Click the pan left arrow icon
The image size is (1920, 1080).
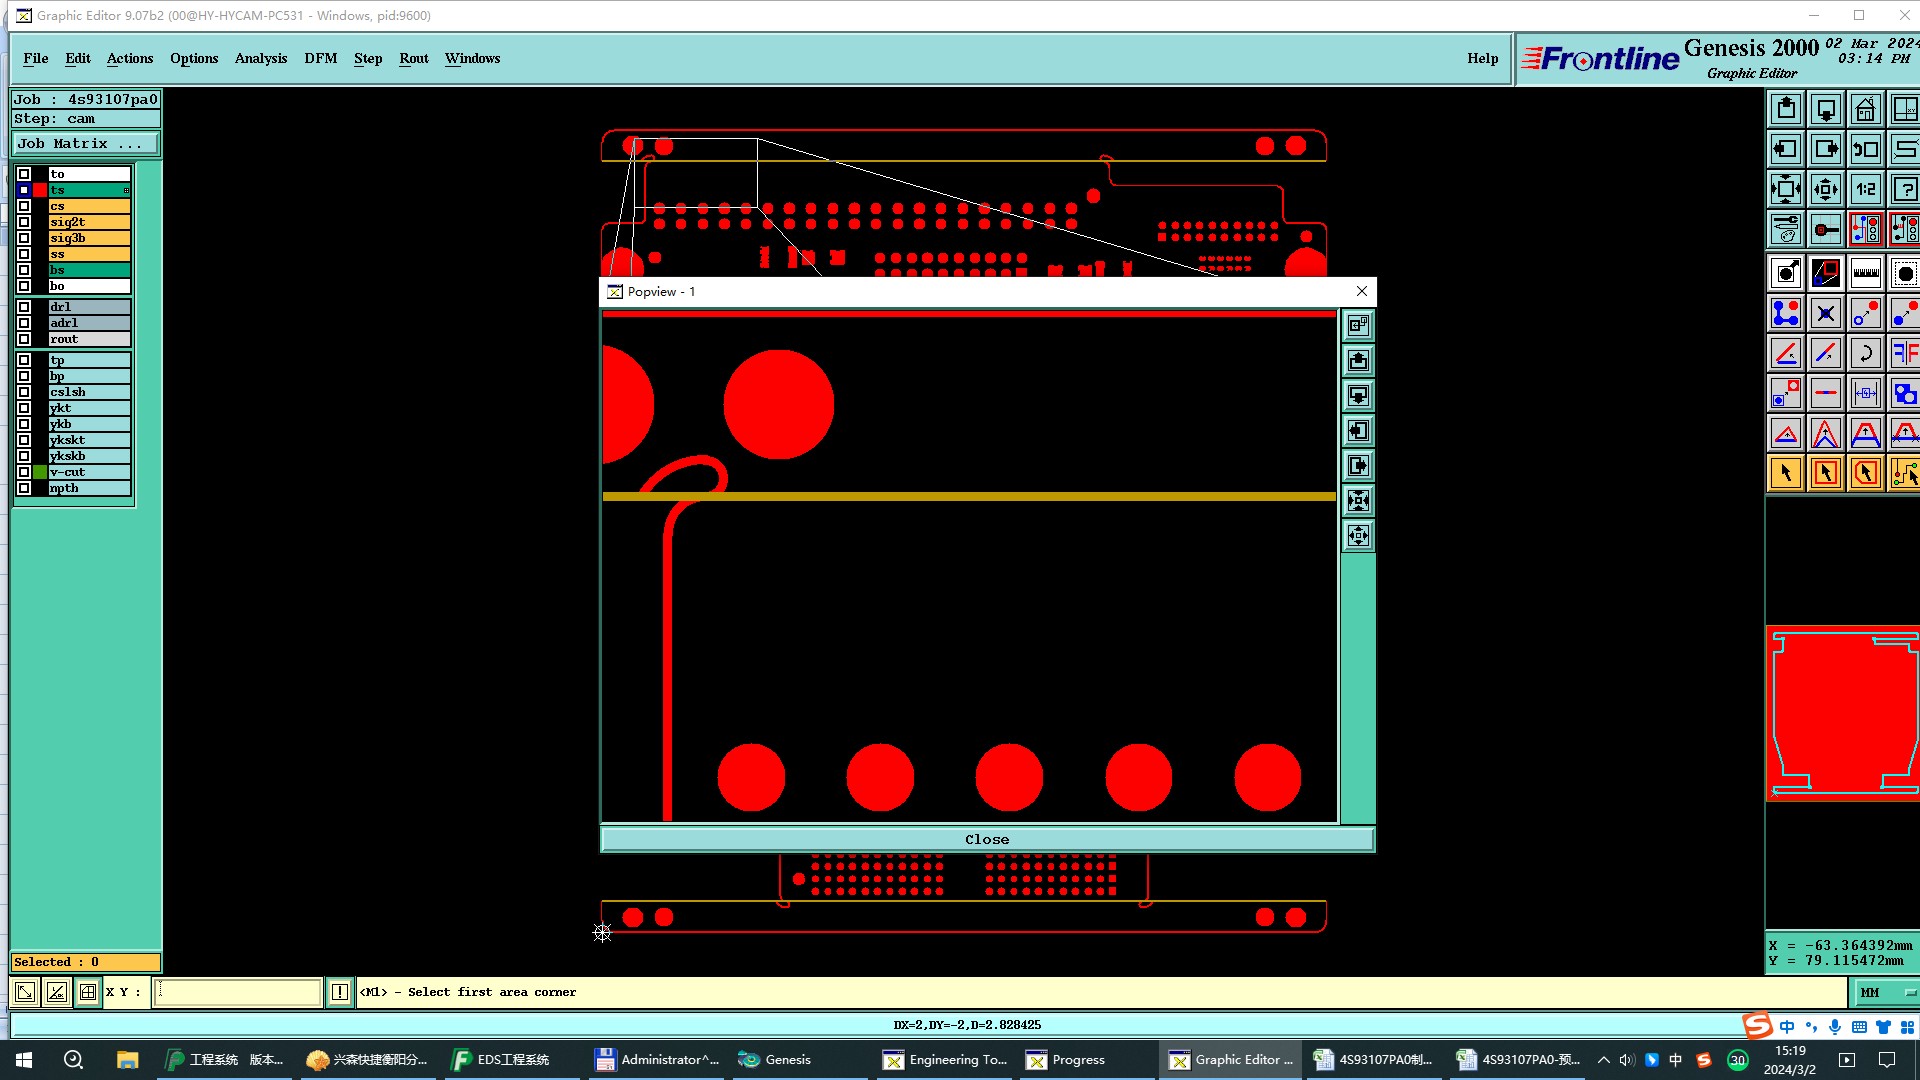(1785, 149)
